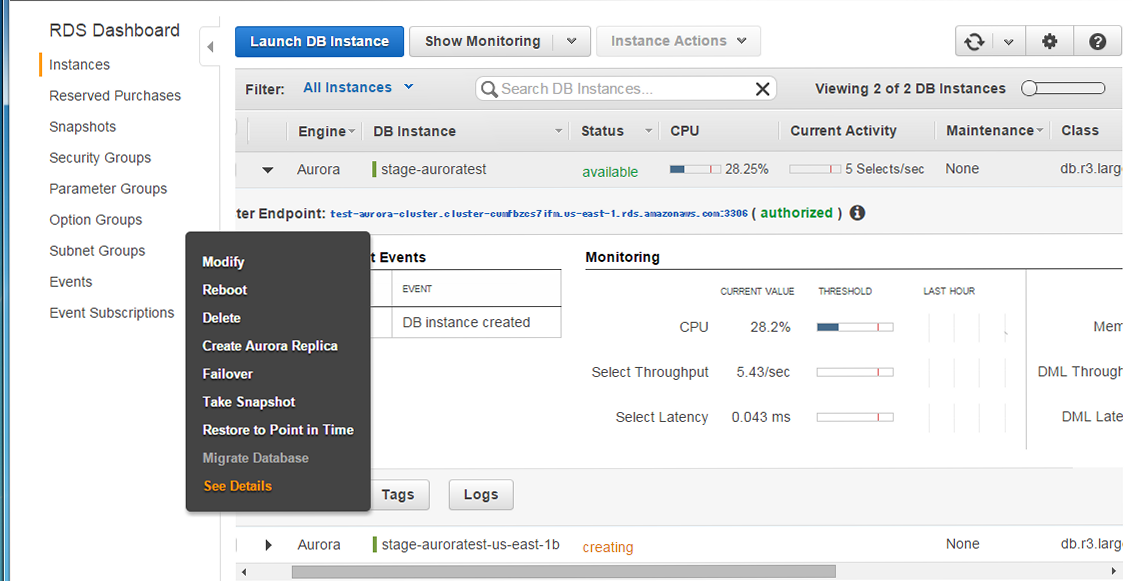Sort by the Maintenance column header

(995, 131)
